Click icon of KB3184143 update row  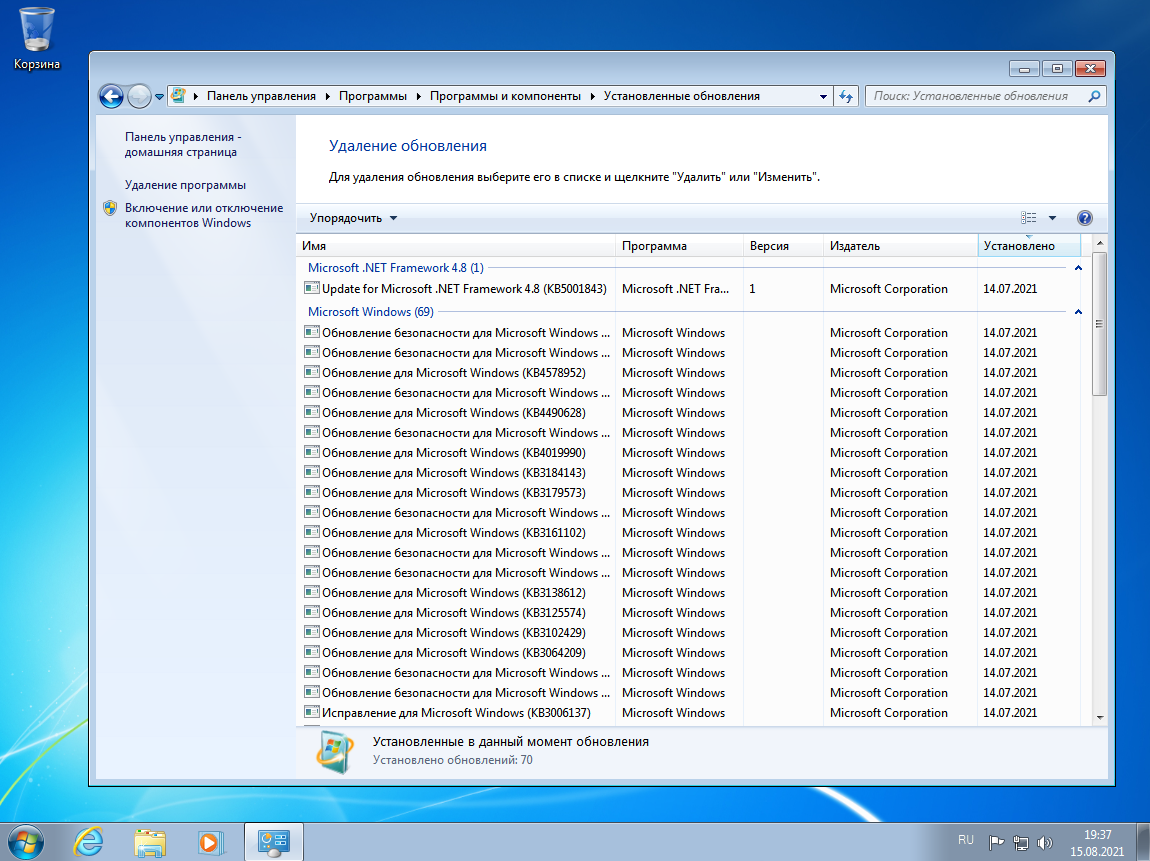(312, 472)
